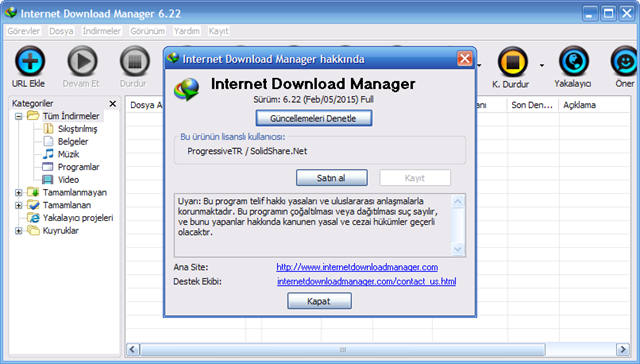The height and width of the screenshot is (364, 640).
Task: Open the contact_us.html support link
Action: point(367,282)
